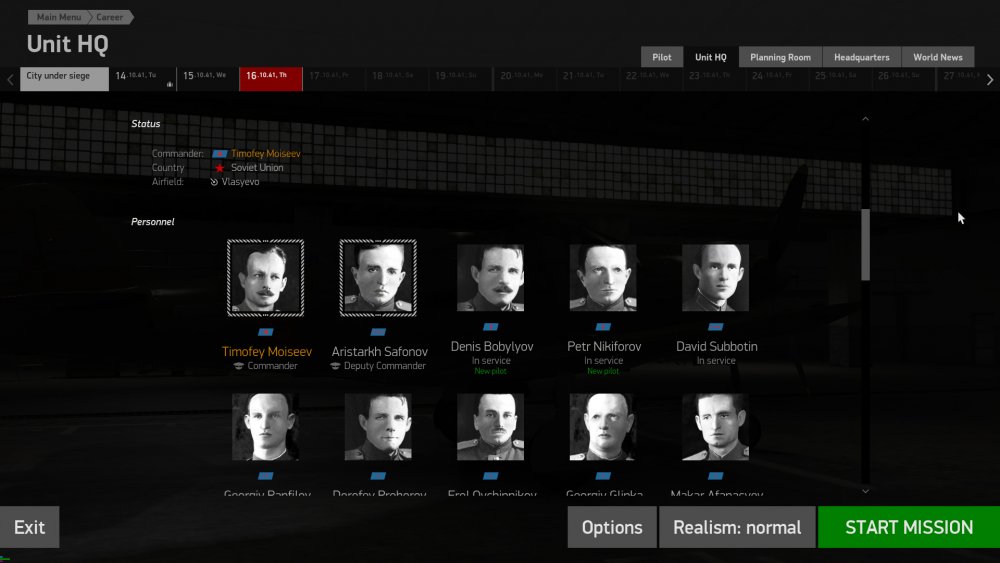Screen dimensions: 1000x563
Task: Select Aristarkh Safonov's portrait
Action: coord(378,277)
